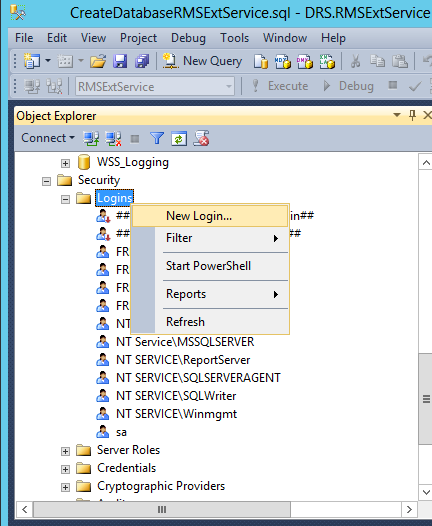Screen dimensions: 432x526
Task: Click the Filter funnel icon
Action: [157, 138]
